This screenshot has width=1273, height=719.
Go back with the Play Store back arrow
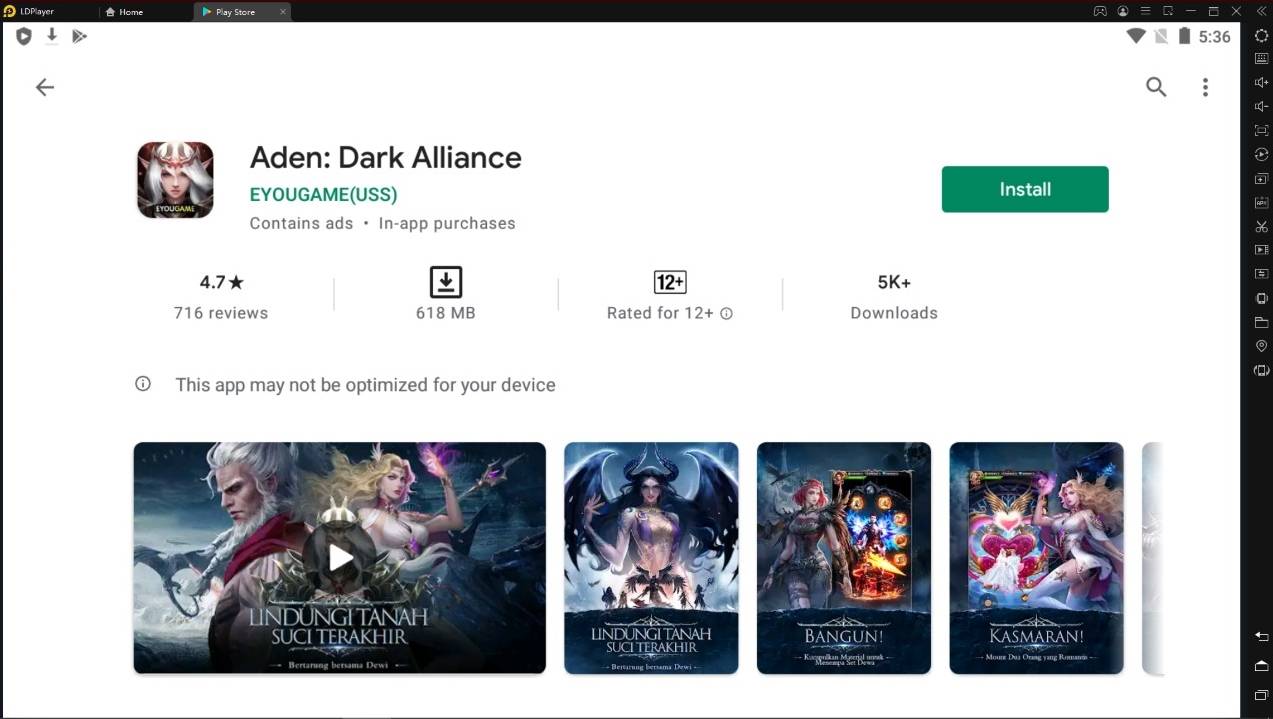(44, 87)
